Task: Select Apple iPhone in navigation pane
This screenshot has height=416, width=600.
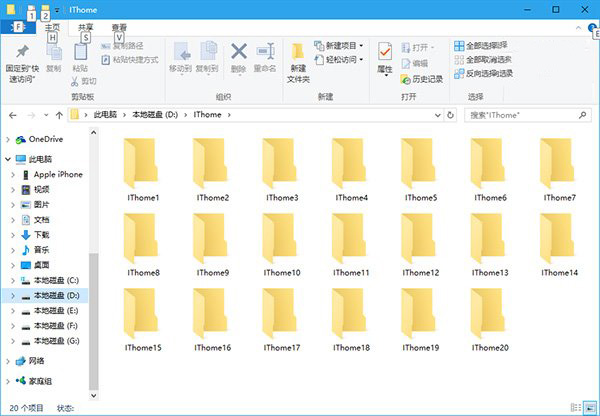Action: click(58, 175)
